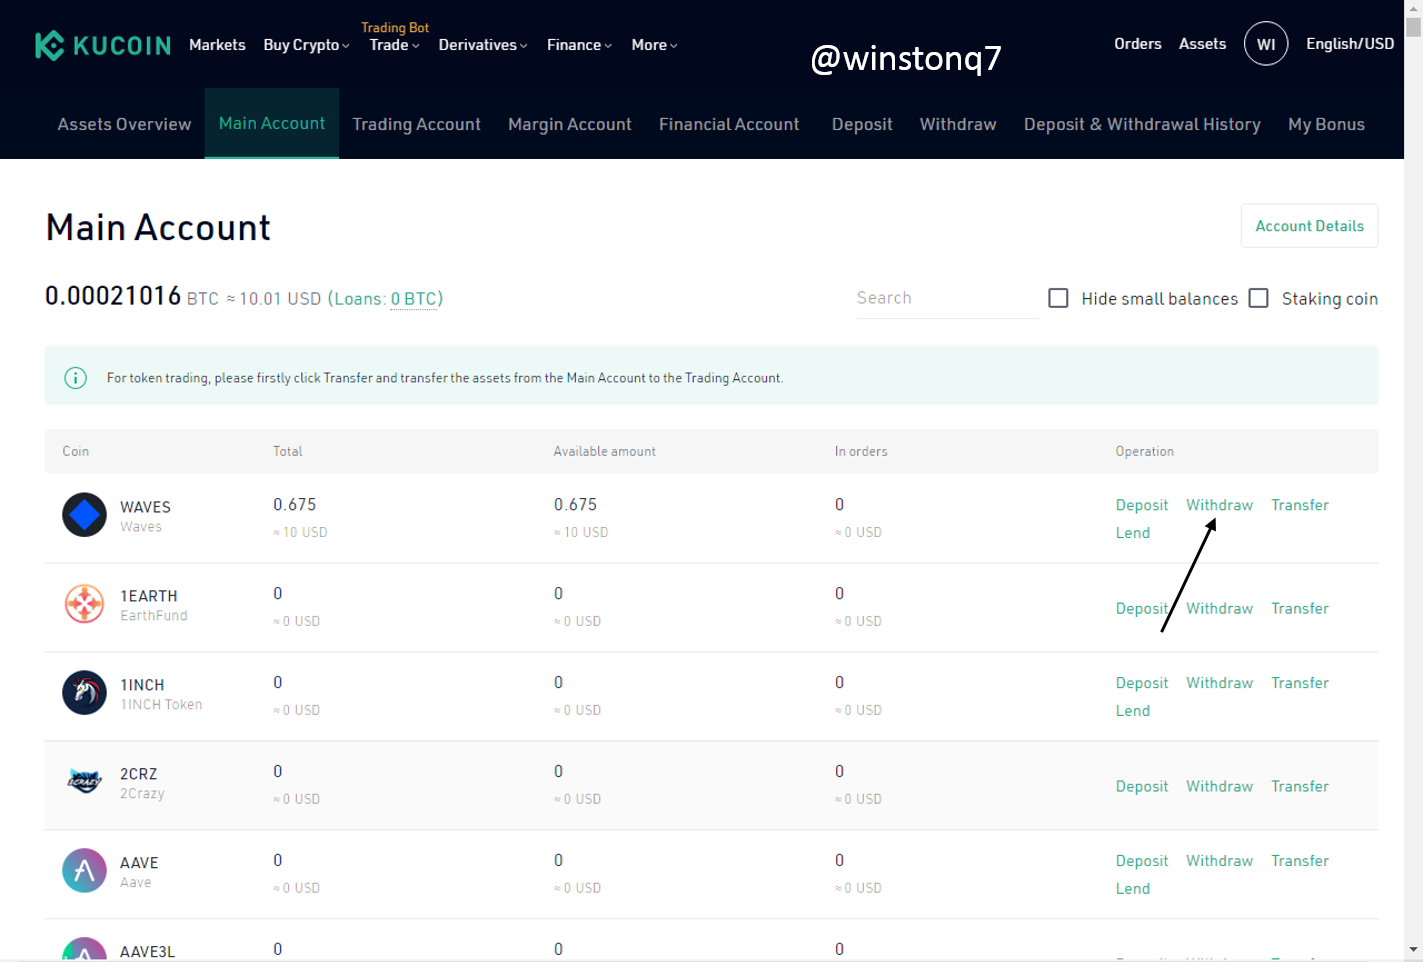Click the Available amount column header

[605, 452]
